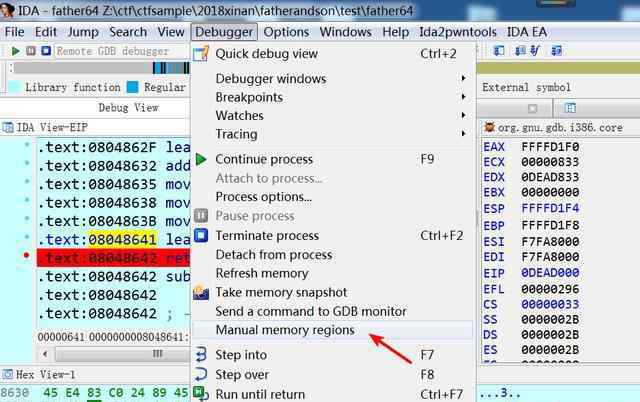Open the Windows menu
The width and height of the screenshot is (640, 402).
(x=345, y=32)
